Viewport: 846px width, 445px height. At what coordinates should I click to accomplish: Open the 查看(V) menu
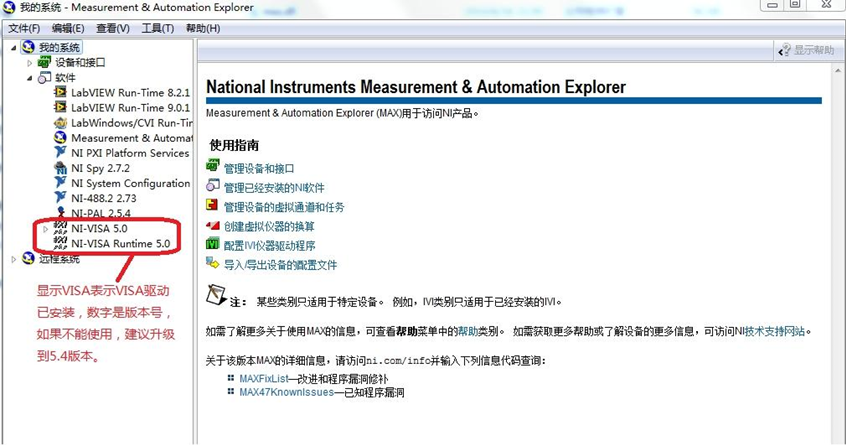pyautogui.click(x=113, y=28)
